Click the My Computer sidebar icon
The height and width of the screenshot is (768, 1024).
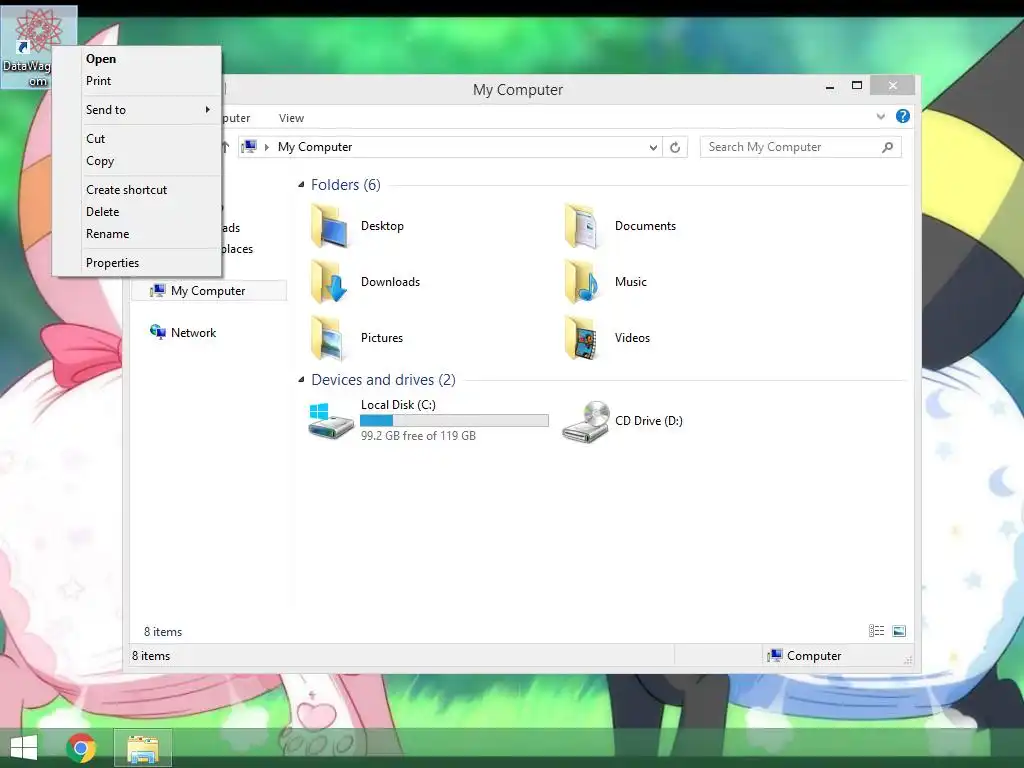(x=157, y=291)
